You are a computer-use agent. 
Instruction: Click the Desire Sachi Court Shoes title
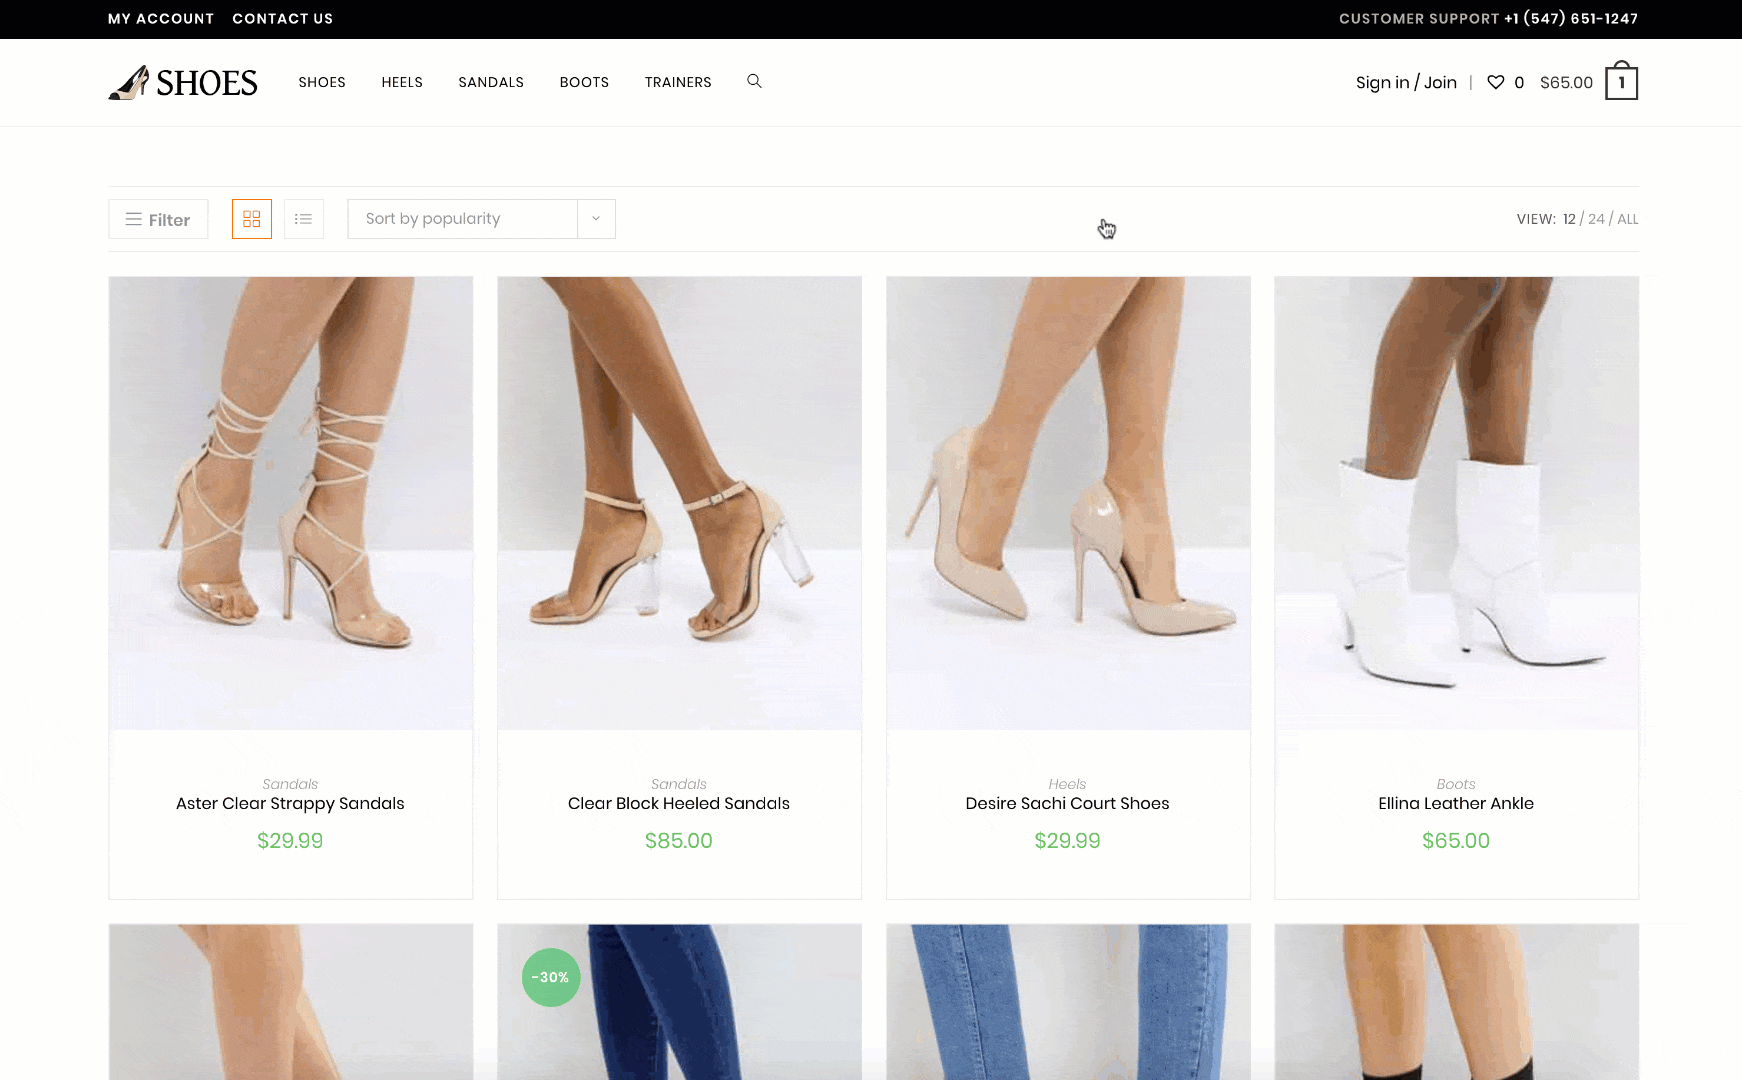(1067, 803)
